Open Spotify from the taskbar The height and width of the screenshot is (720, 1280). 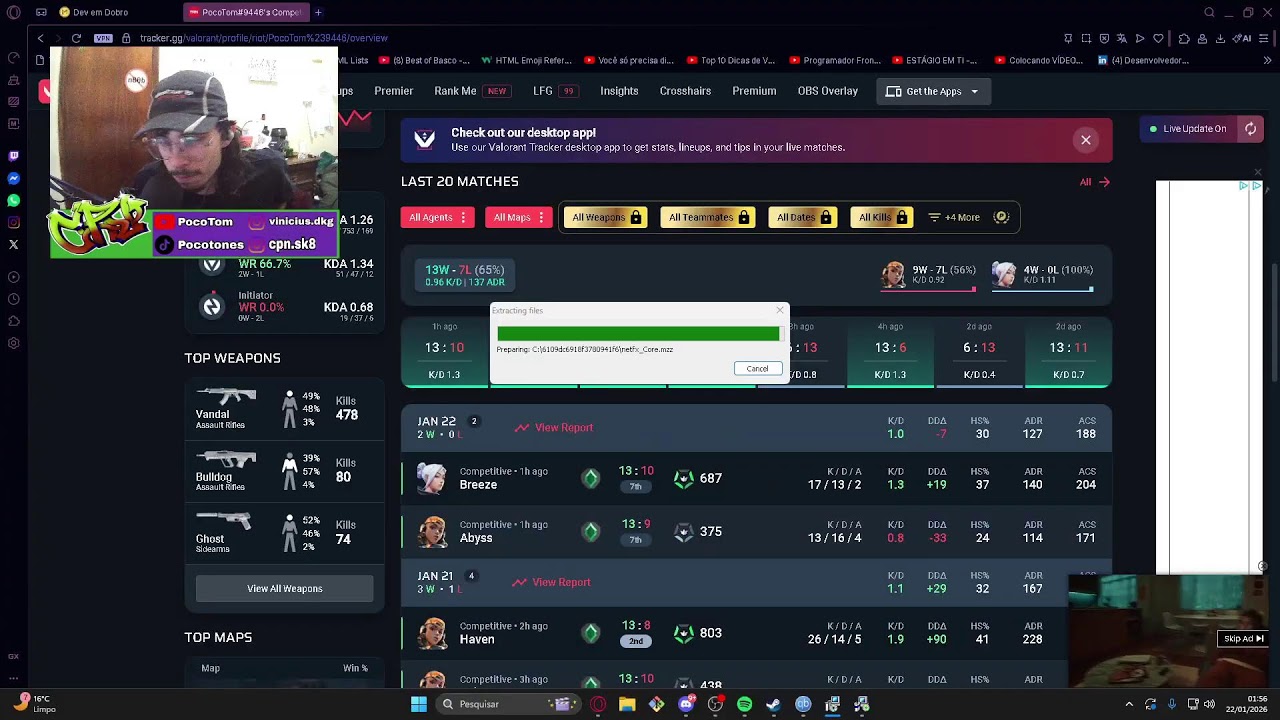click(744, 704)
